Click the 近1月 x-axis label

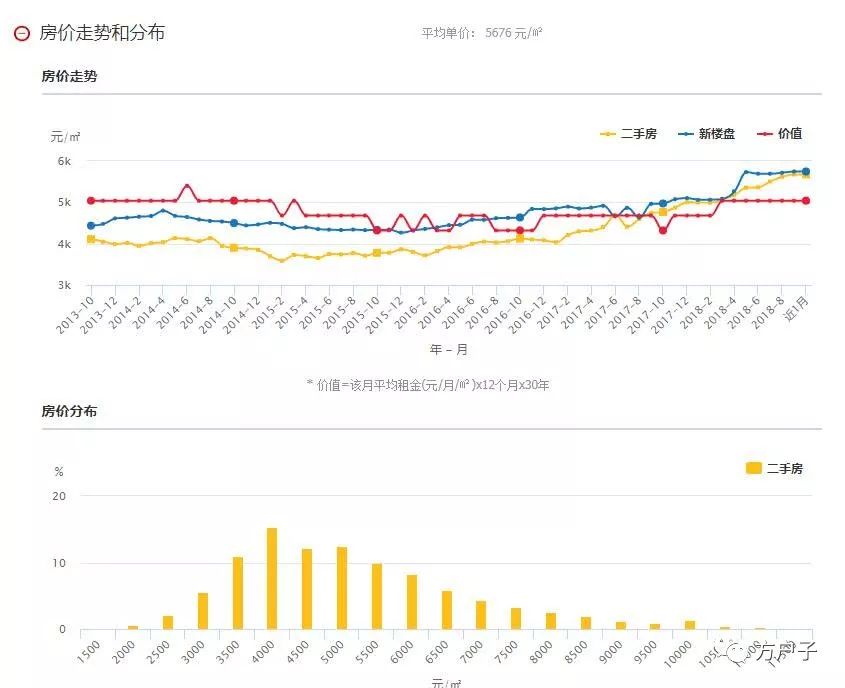(796, 309)
